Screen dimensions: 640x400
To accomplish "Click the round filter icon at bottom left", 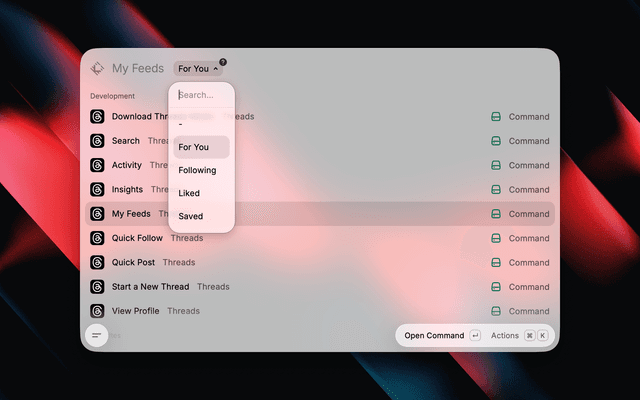I will pos(97,336).
